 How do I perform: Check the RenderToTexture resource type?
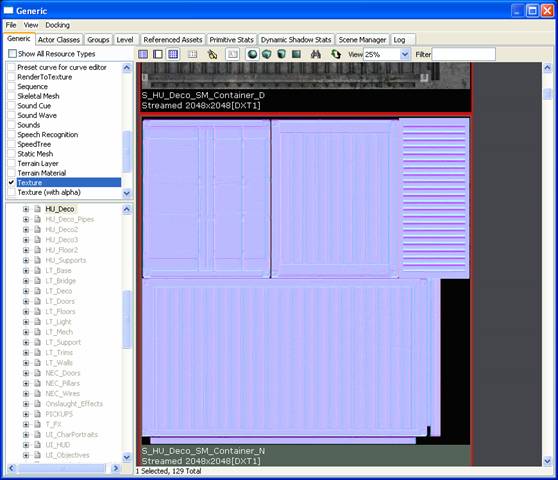12,77
